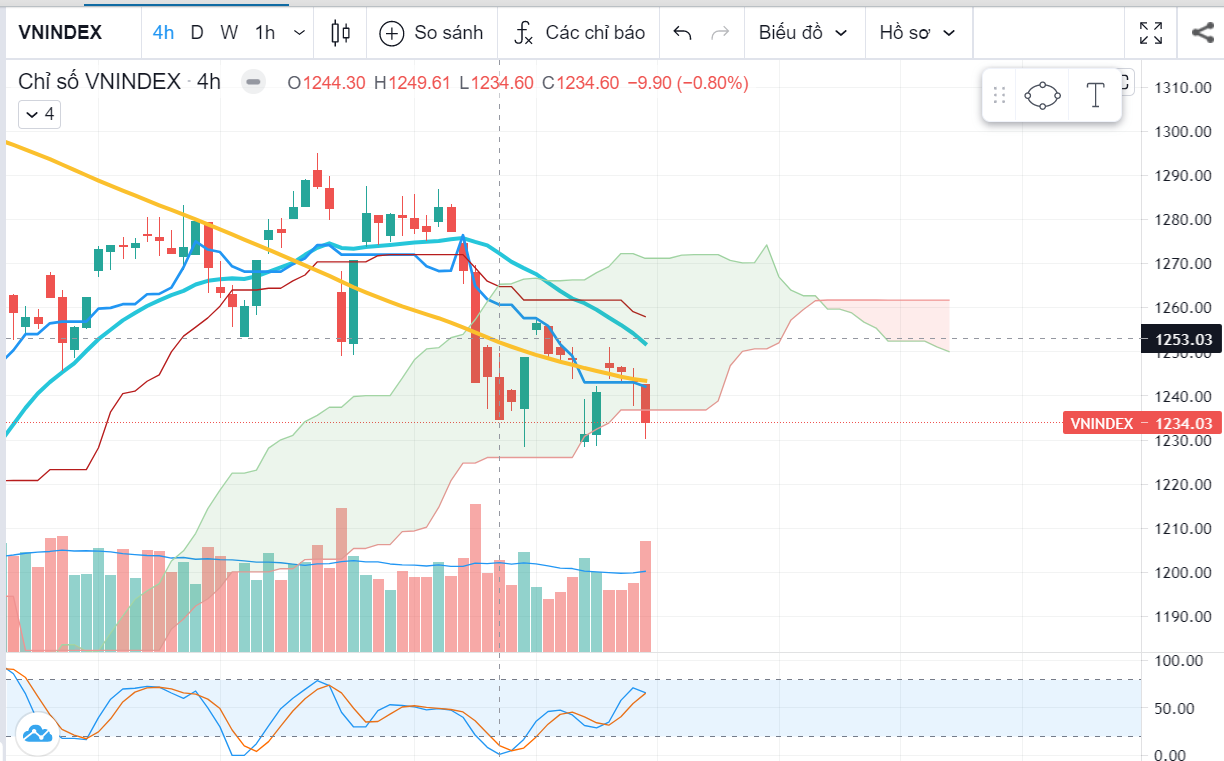Click the TradingView cloud logo button
Screen dimensions: 1224x761
pos(37,734)
